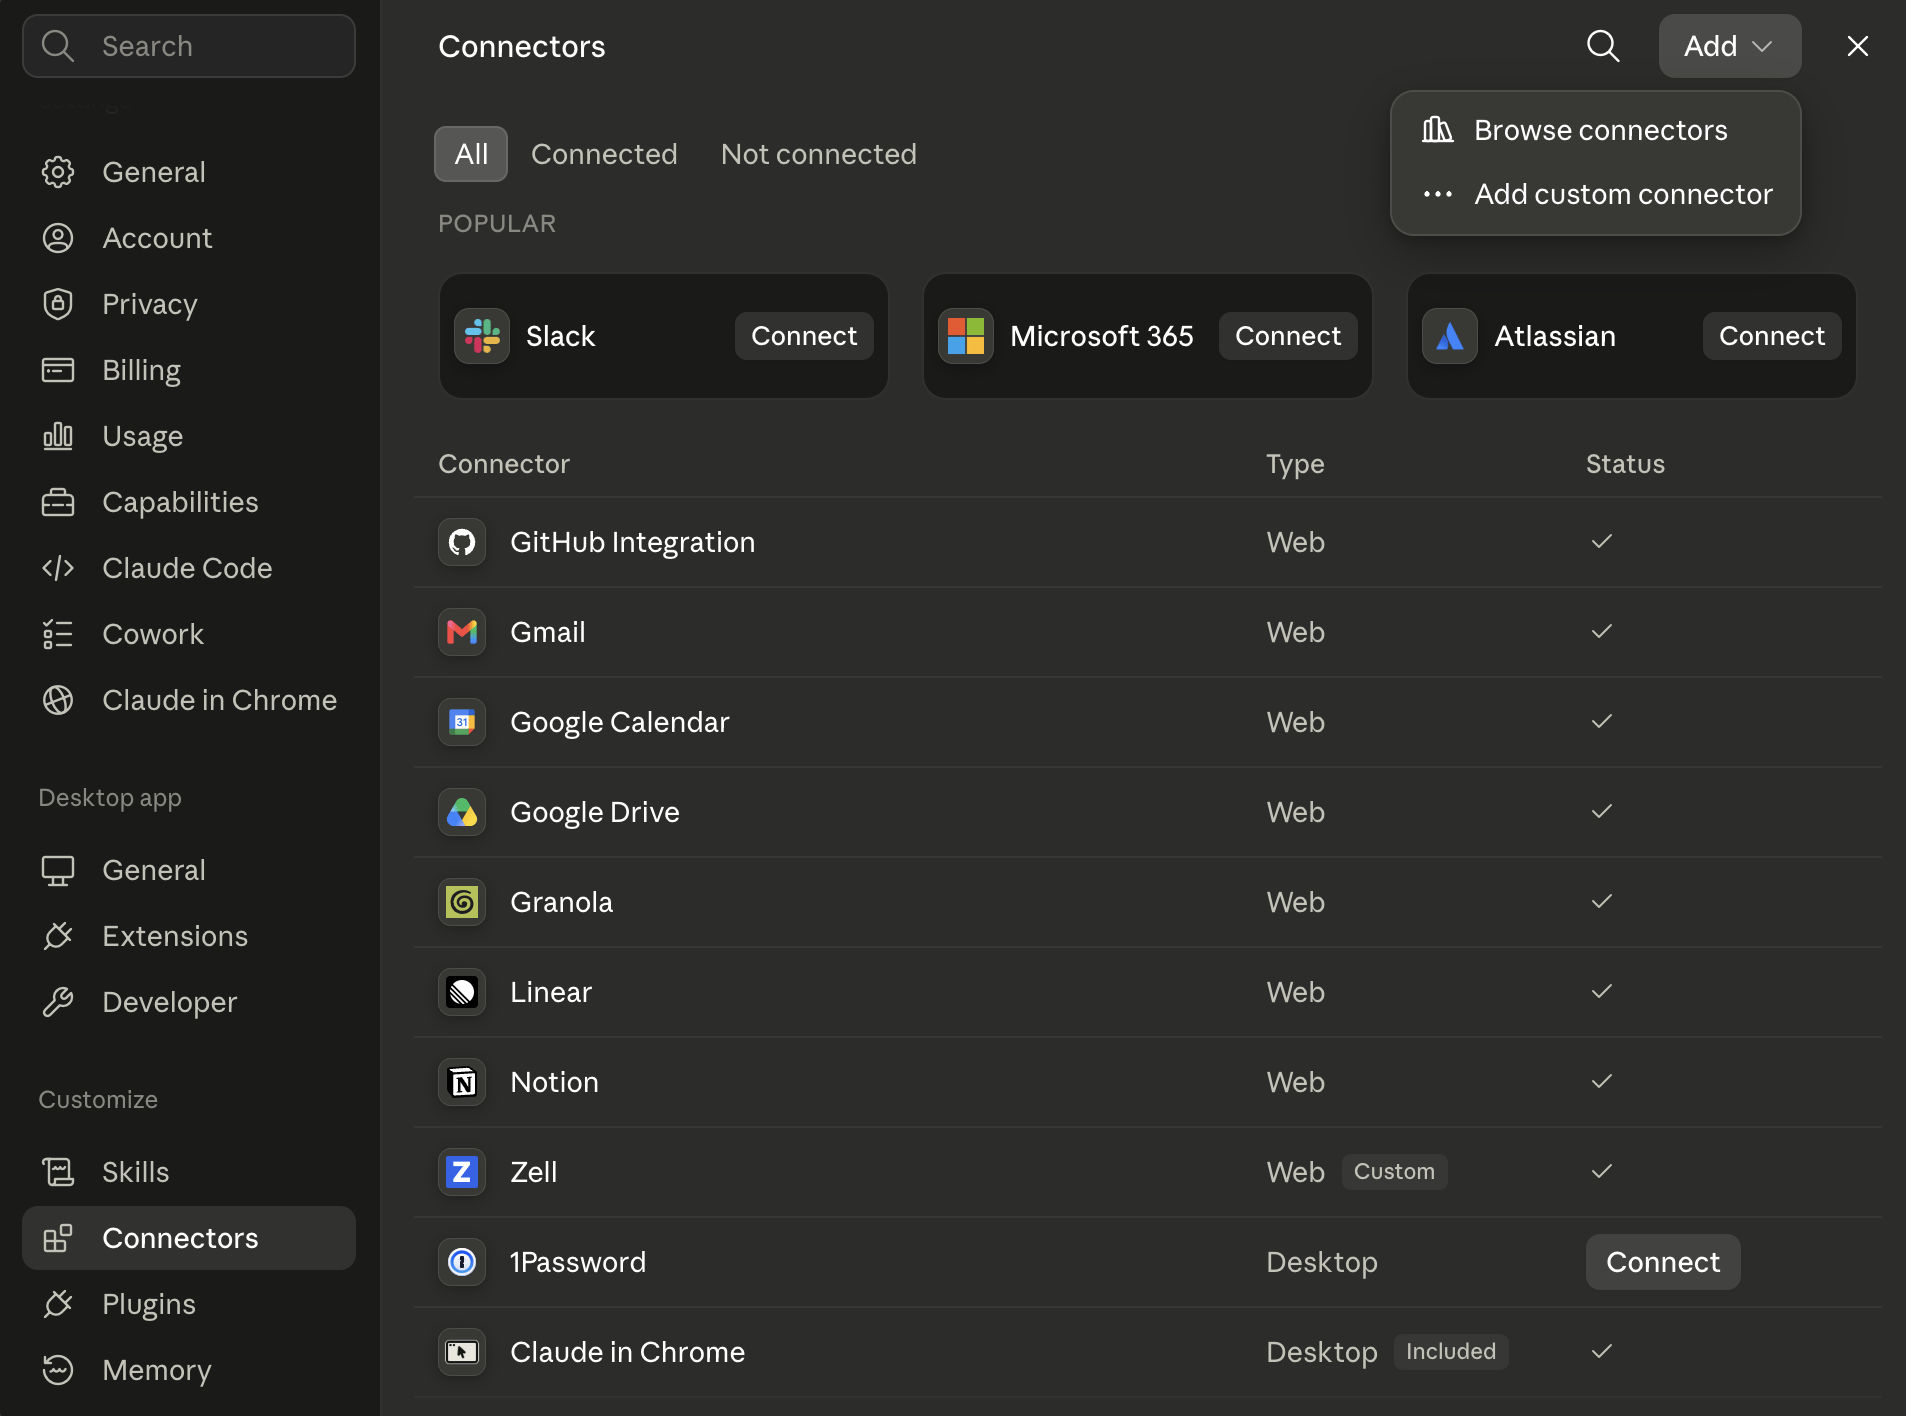Click the Atlassian logo icon
The height and width of the screenshot is (1416, 1906).
[x=1450, y=336]
